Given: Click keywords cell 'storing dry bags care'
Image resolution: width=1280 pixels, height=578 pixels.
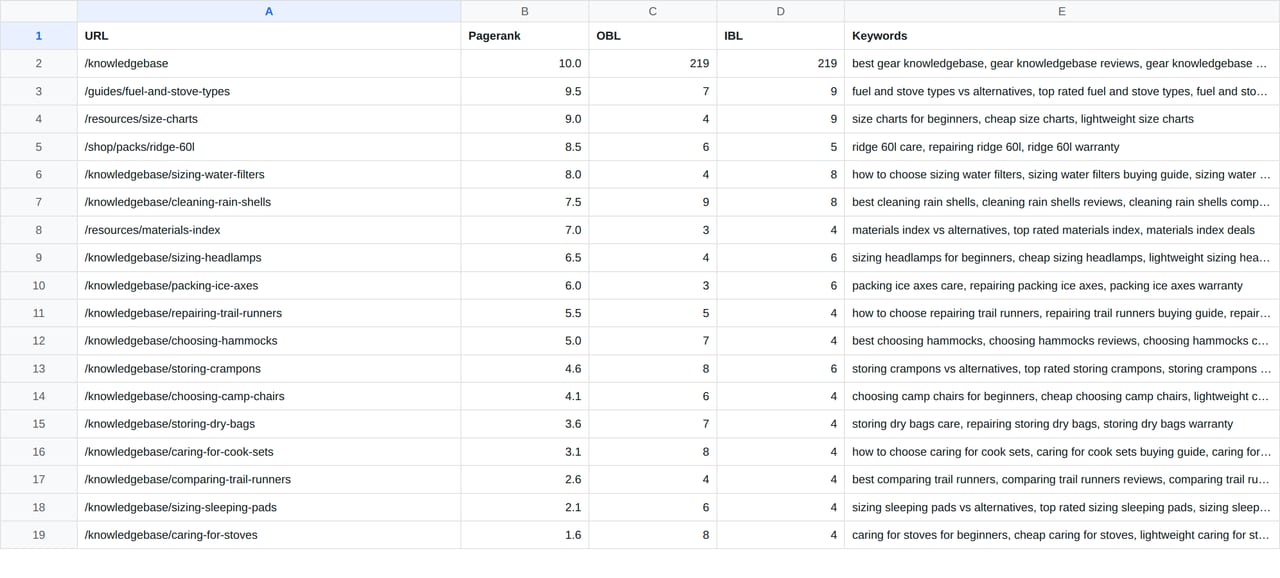Looking at the screenshot, I should [1062, 424].
